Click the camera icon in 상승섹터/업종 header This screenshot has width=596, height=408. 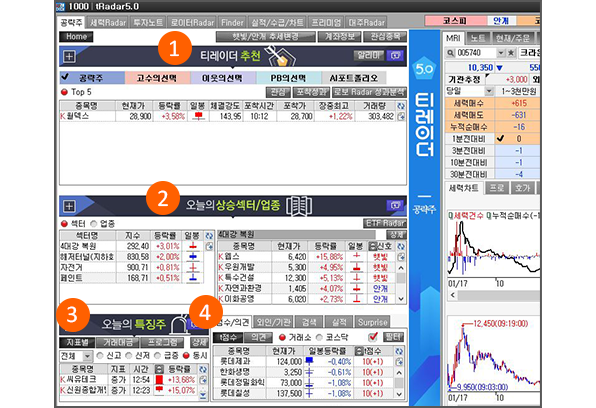pos(395,205)
